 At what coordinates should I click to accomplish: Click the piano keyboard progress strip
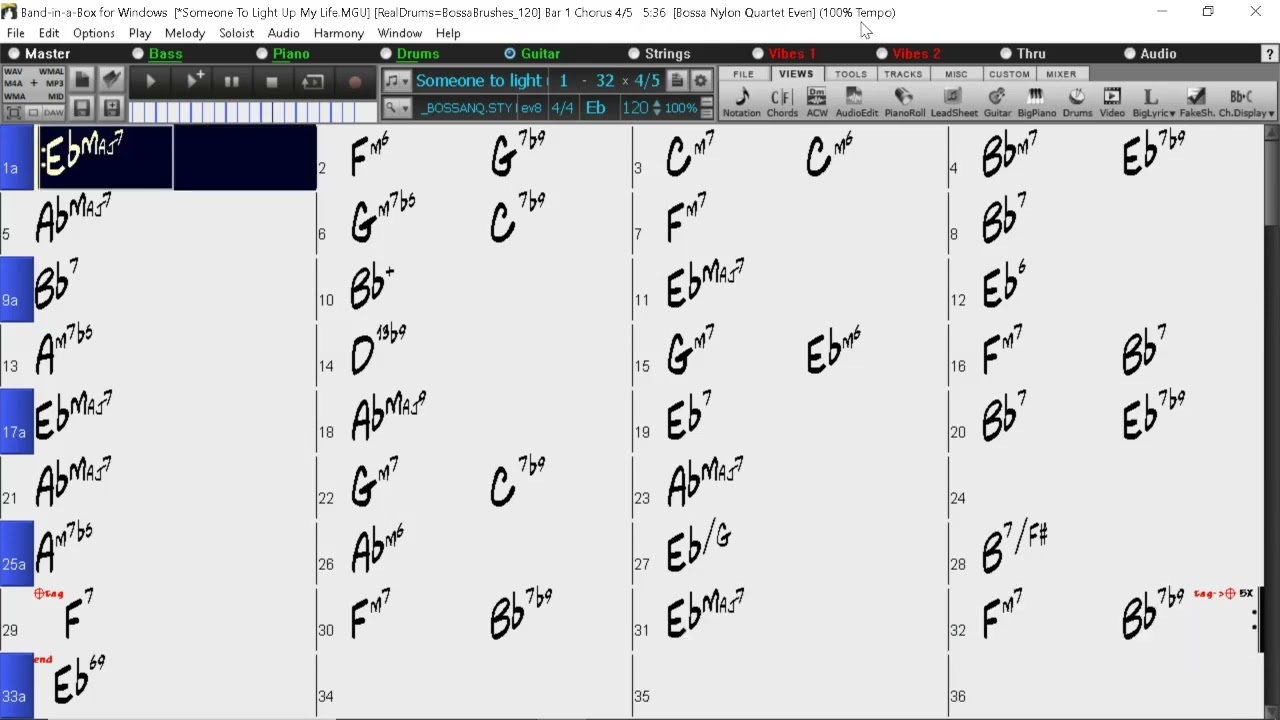(x=254, y=111)
